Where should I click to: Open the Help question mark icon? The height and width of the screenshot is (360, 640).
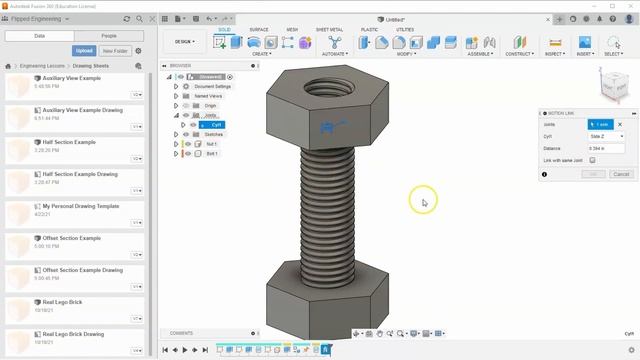[x=613, y=19]
